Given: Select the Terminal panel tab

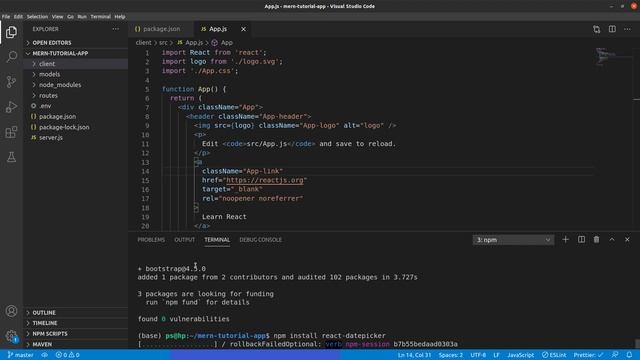Looking at the screenshot, I should pos(217,240).
